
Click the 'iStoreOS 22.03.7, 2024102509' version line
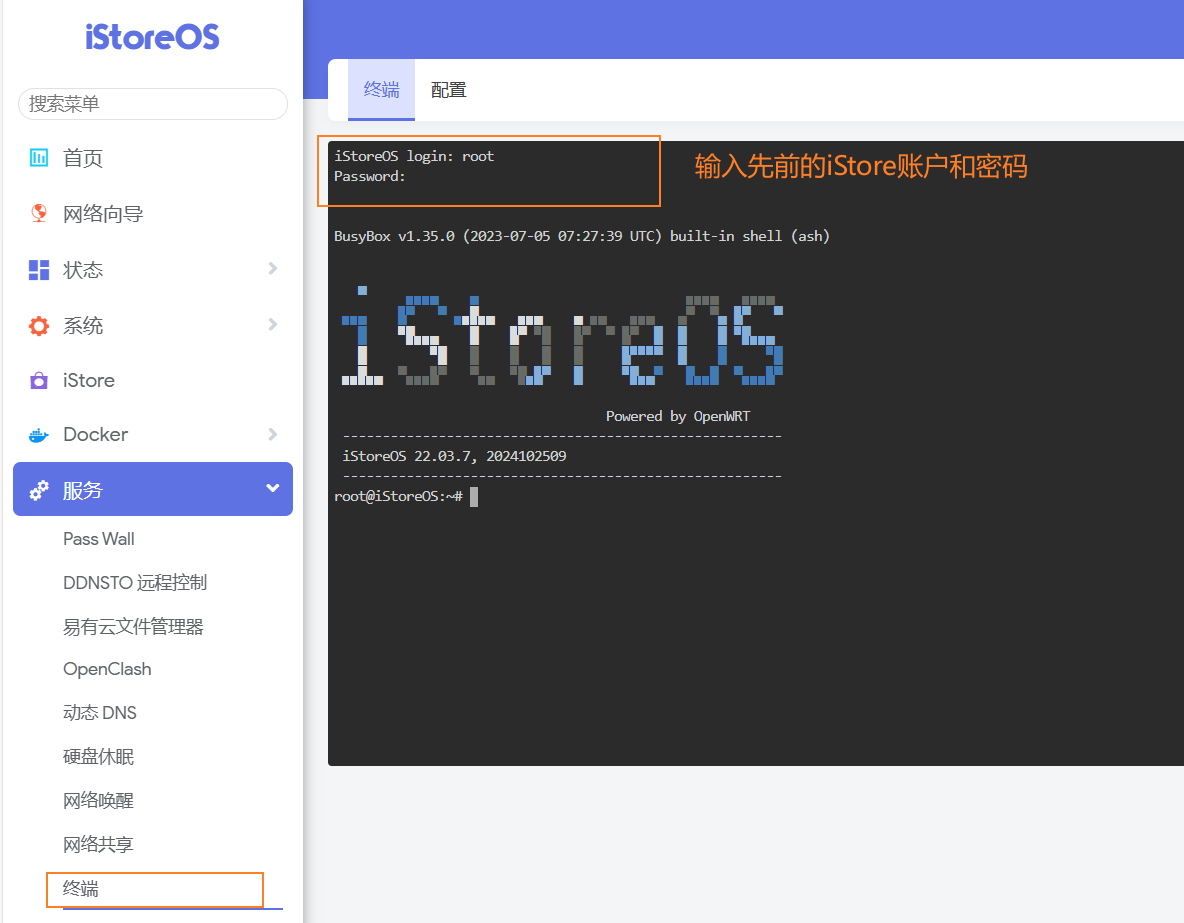[x=455, y=456]
